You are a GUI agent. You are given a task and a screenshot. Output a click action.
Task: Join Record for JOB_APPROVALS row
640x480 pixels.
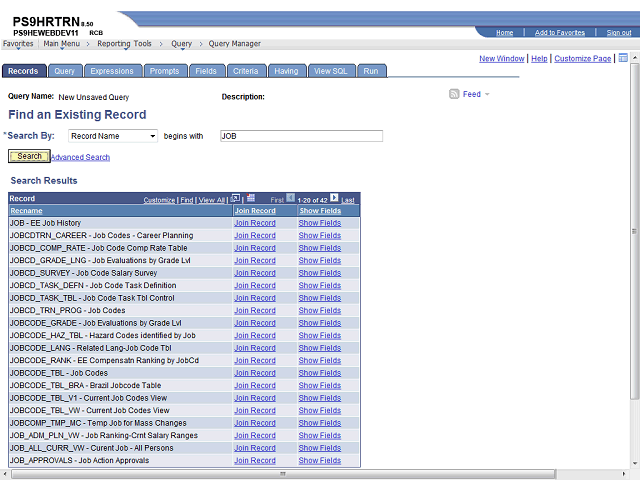point(255,460)
